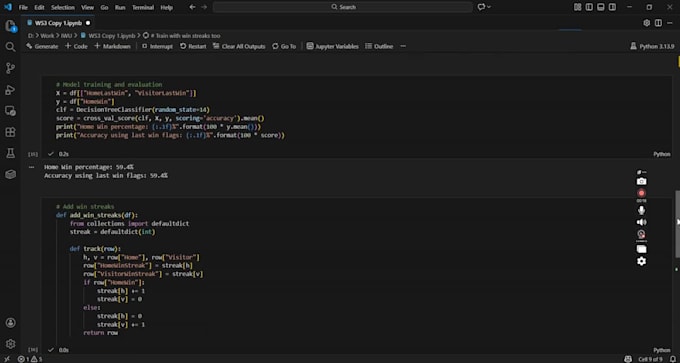Screen dimensions: 680x363
Task: Toggle the secondary side bar
Action: (612, 7)
